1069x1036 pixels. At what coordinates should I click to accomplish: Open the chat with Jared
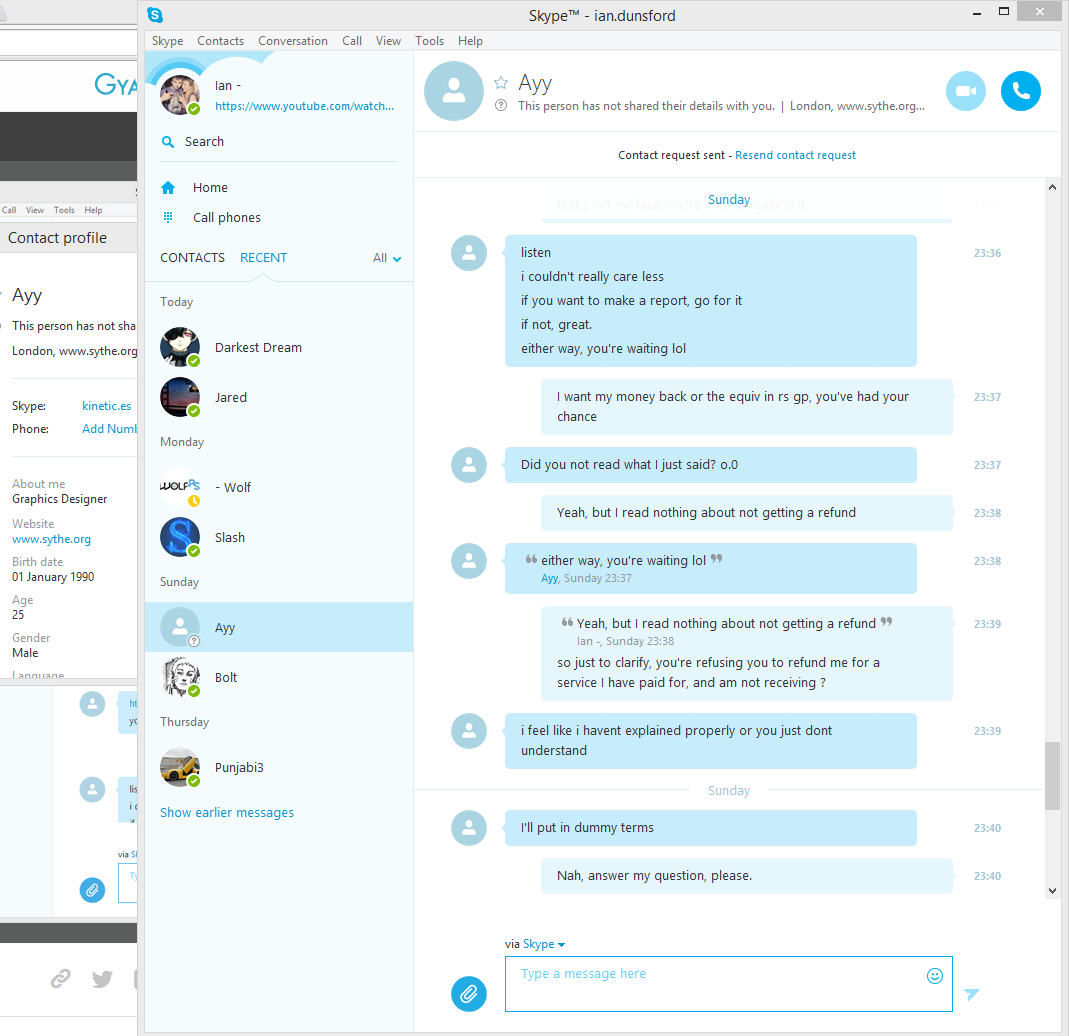coord(279,397)
